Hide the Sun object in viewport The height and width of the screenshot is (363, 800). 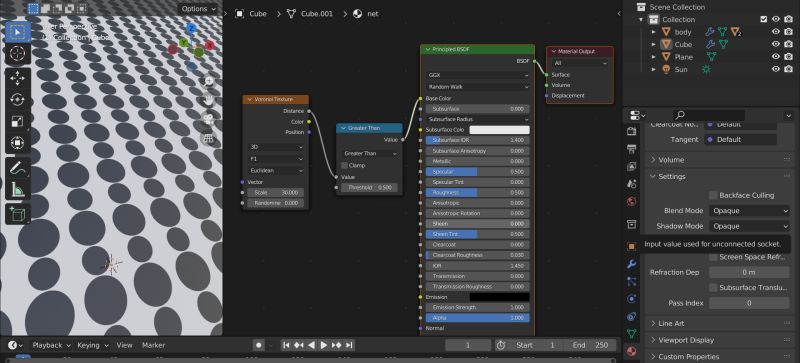coord(776,69)
